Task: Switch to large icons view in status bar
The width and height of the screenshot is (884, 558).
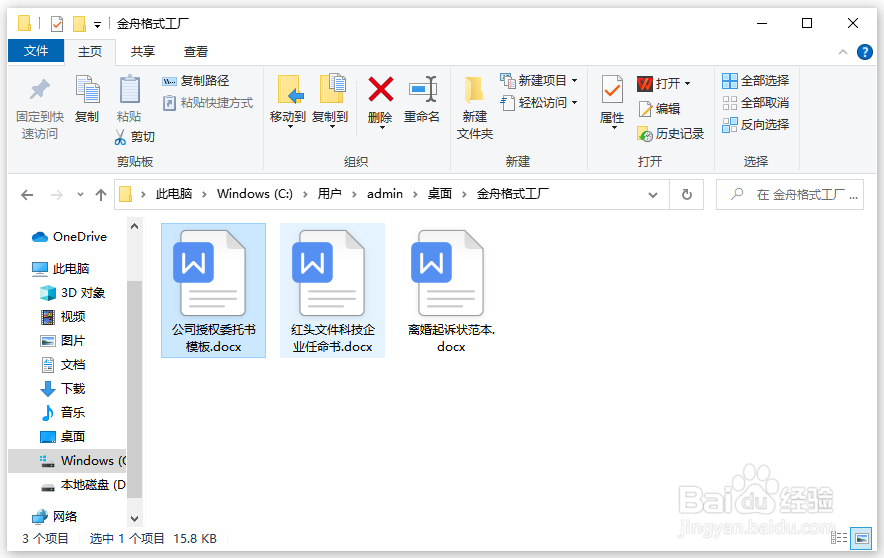Action: click(x=861, y=538)
